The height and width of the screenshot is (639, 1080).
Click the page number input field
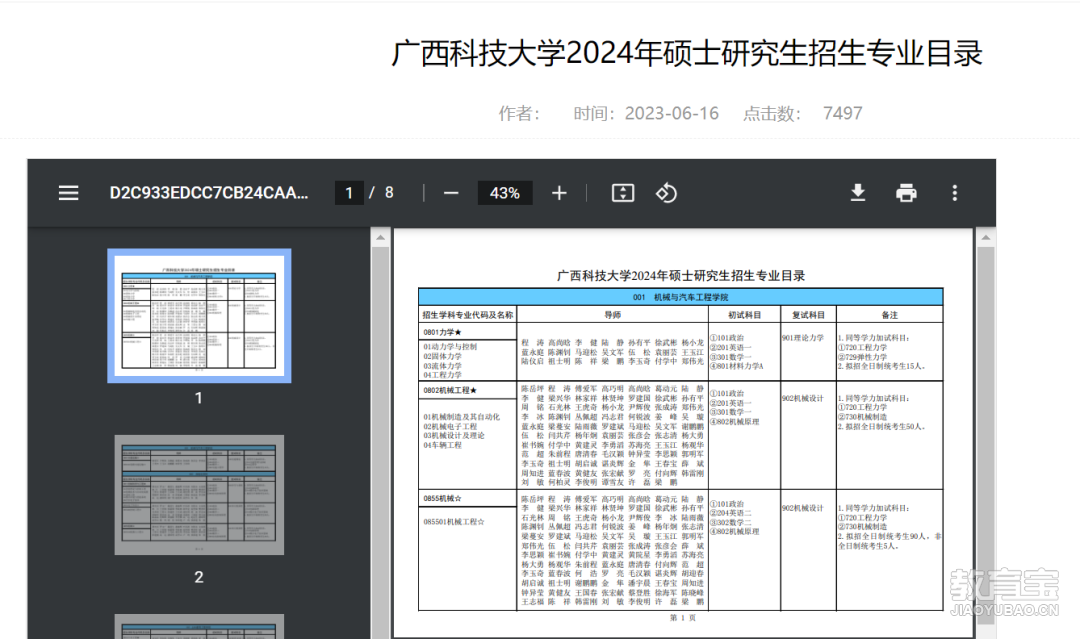(x=349, y=193)
